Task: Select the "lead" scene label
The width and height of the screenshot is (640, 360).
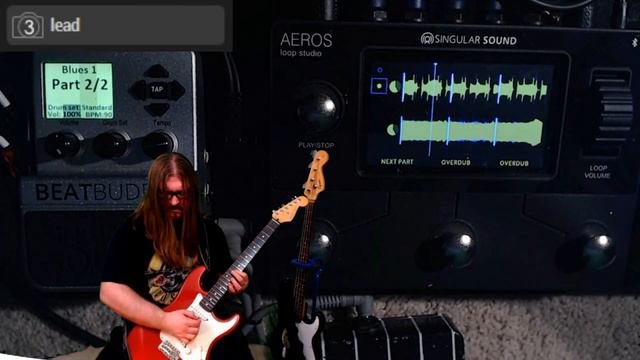Action: (x=65, y=25)
